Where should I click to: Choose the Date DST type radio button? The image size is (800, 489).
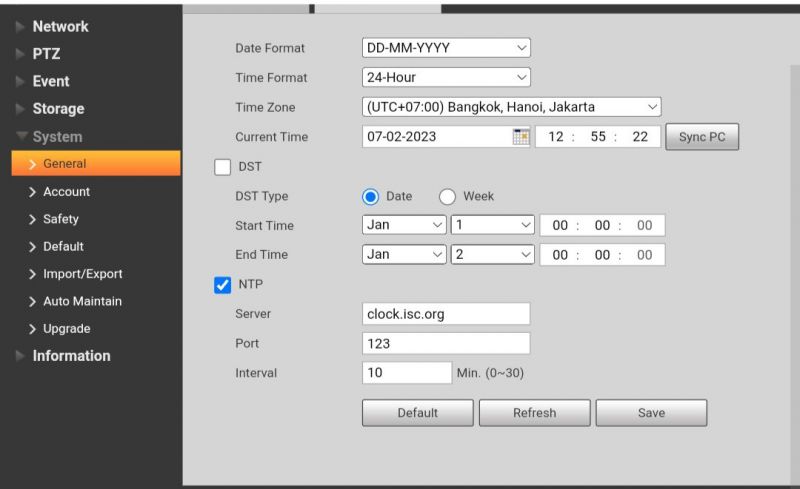click(x=371, y=196)
